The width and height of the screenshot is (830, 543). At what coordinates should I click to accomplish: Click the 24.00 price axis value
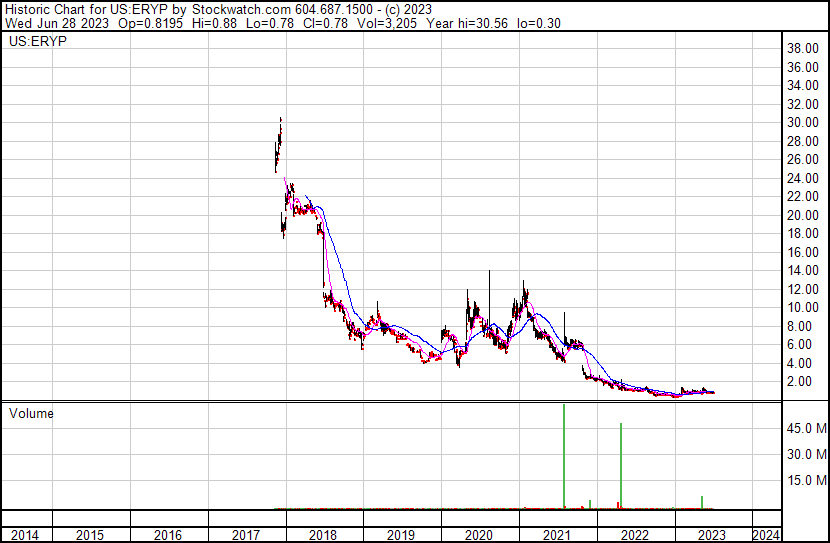pyautogui.click(x=803, y=178)
